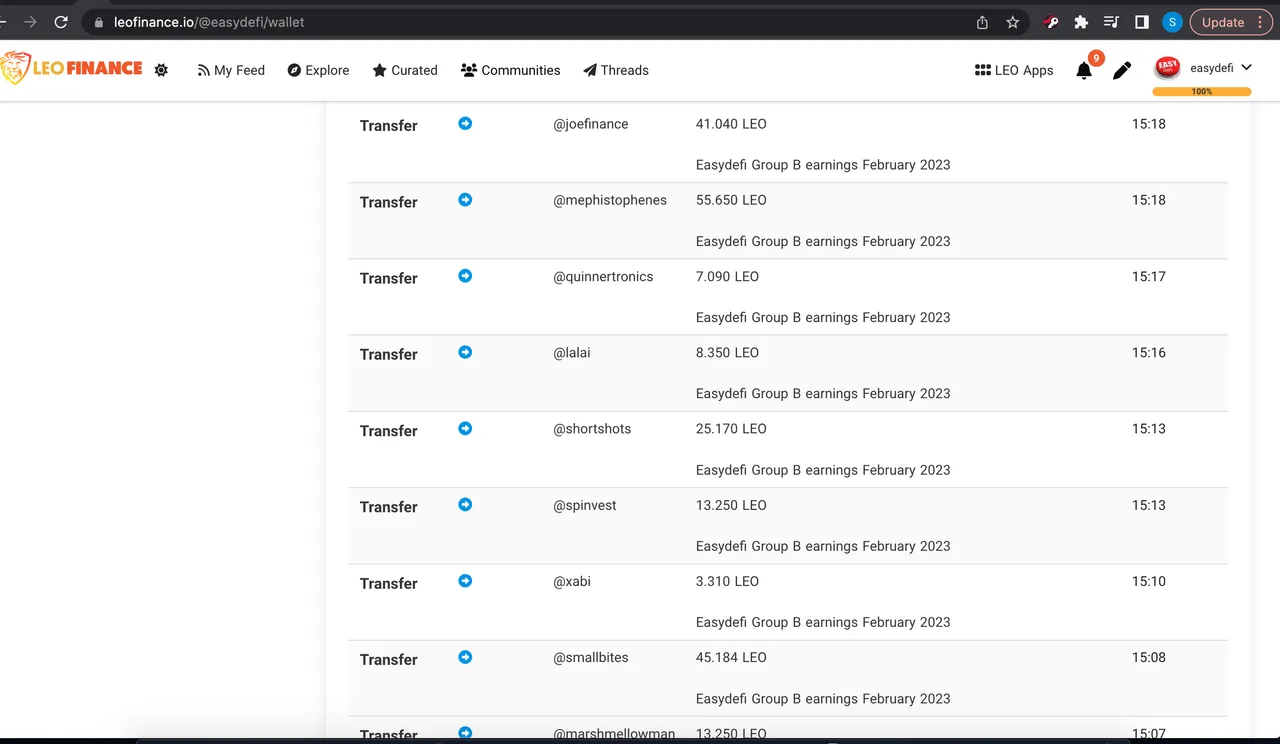Open @quinnertronics profile link
The image size is (1280, 744).
pyautogui.click(x=603, y=276)
